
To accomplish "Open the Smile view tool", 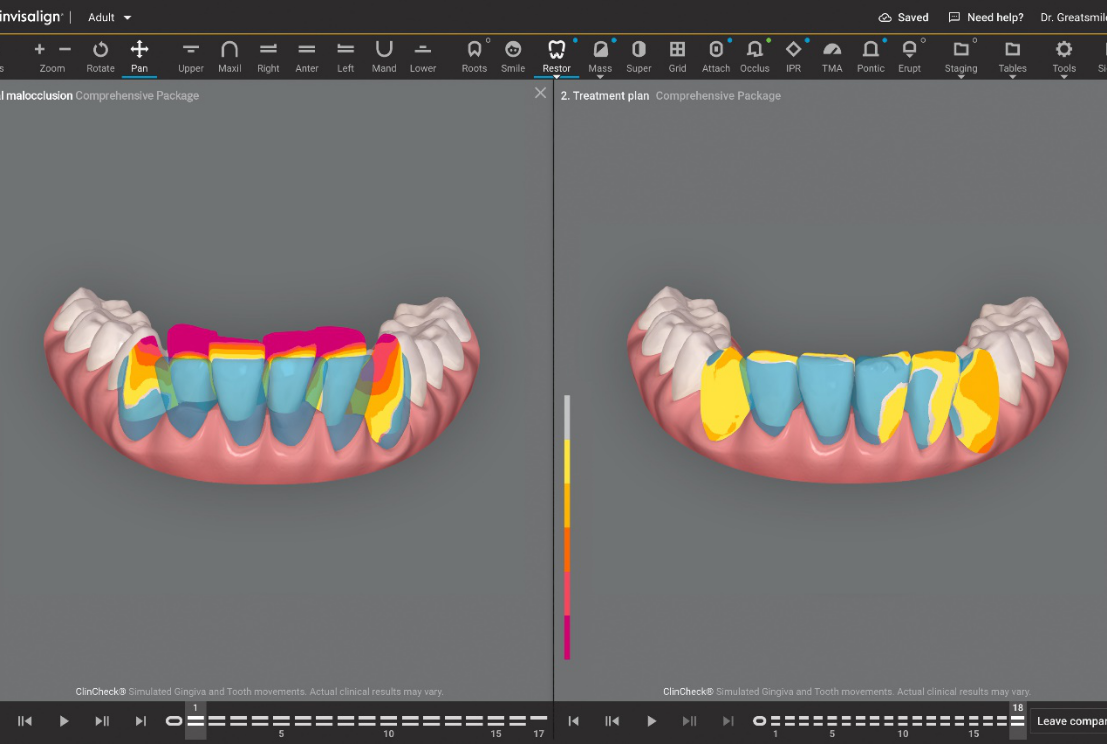I will (x=513, y=57).
